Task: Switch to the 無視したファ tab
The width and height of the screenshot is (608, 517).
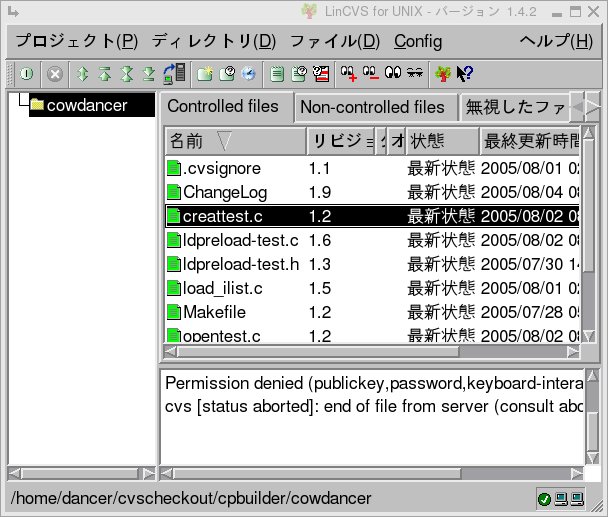Action: (x=514, y=107)
